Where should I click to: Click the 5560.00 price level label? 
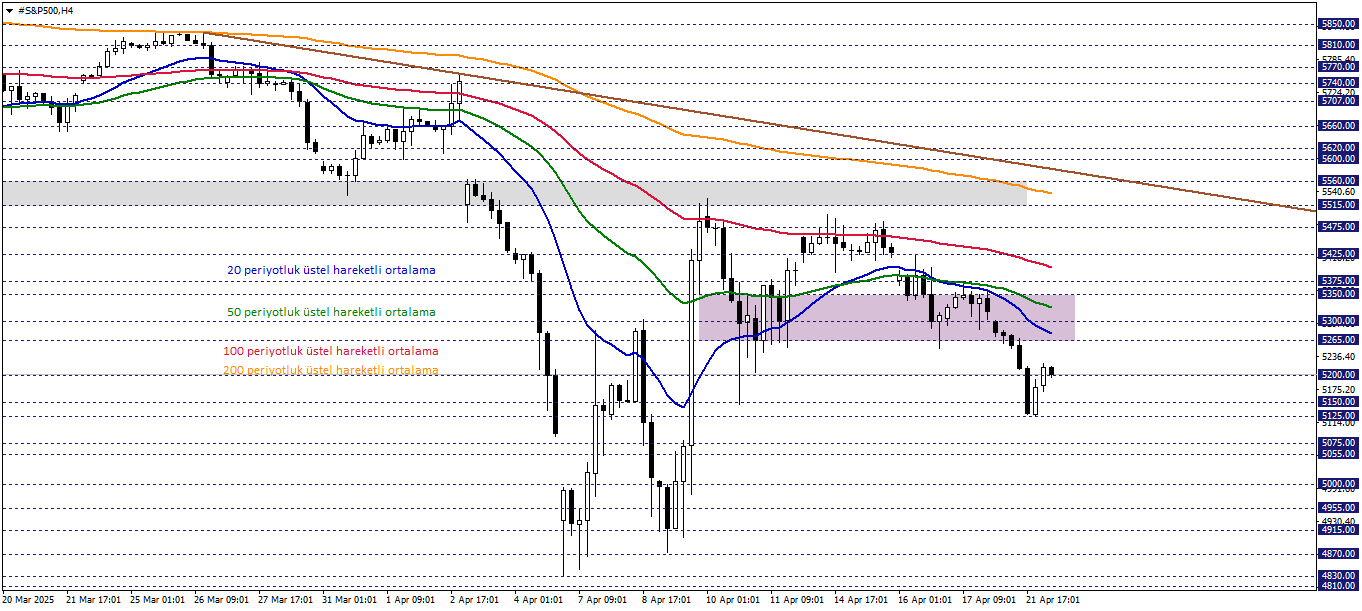click(x=1338, y=181)
